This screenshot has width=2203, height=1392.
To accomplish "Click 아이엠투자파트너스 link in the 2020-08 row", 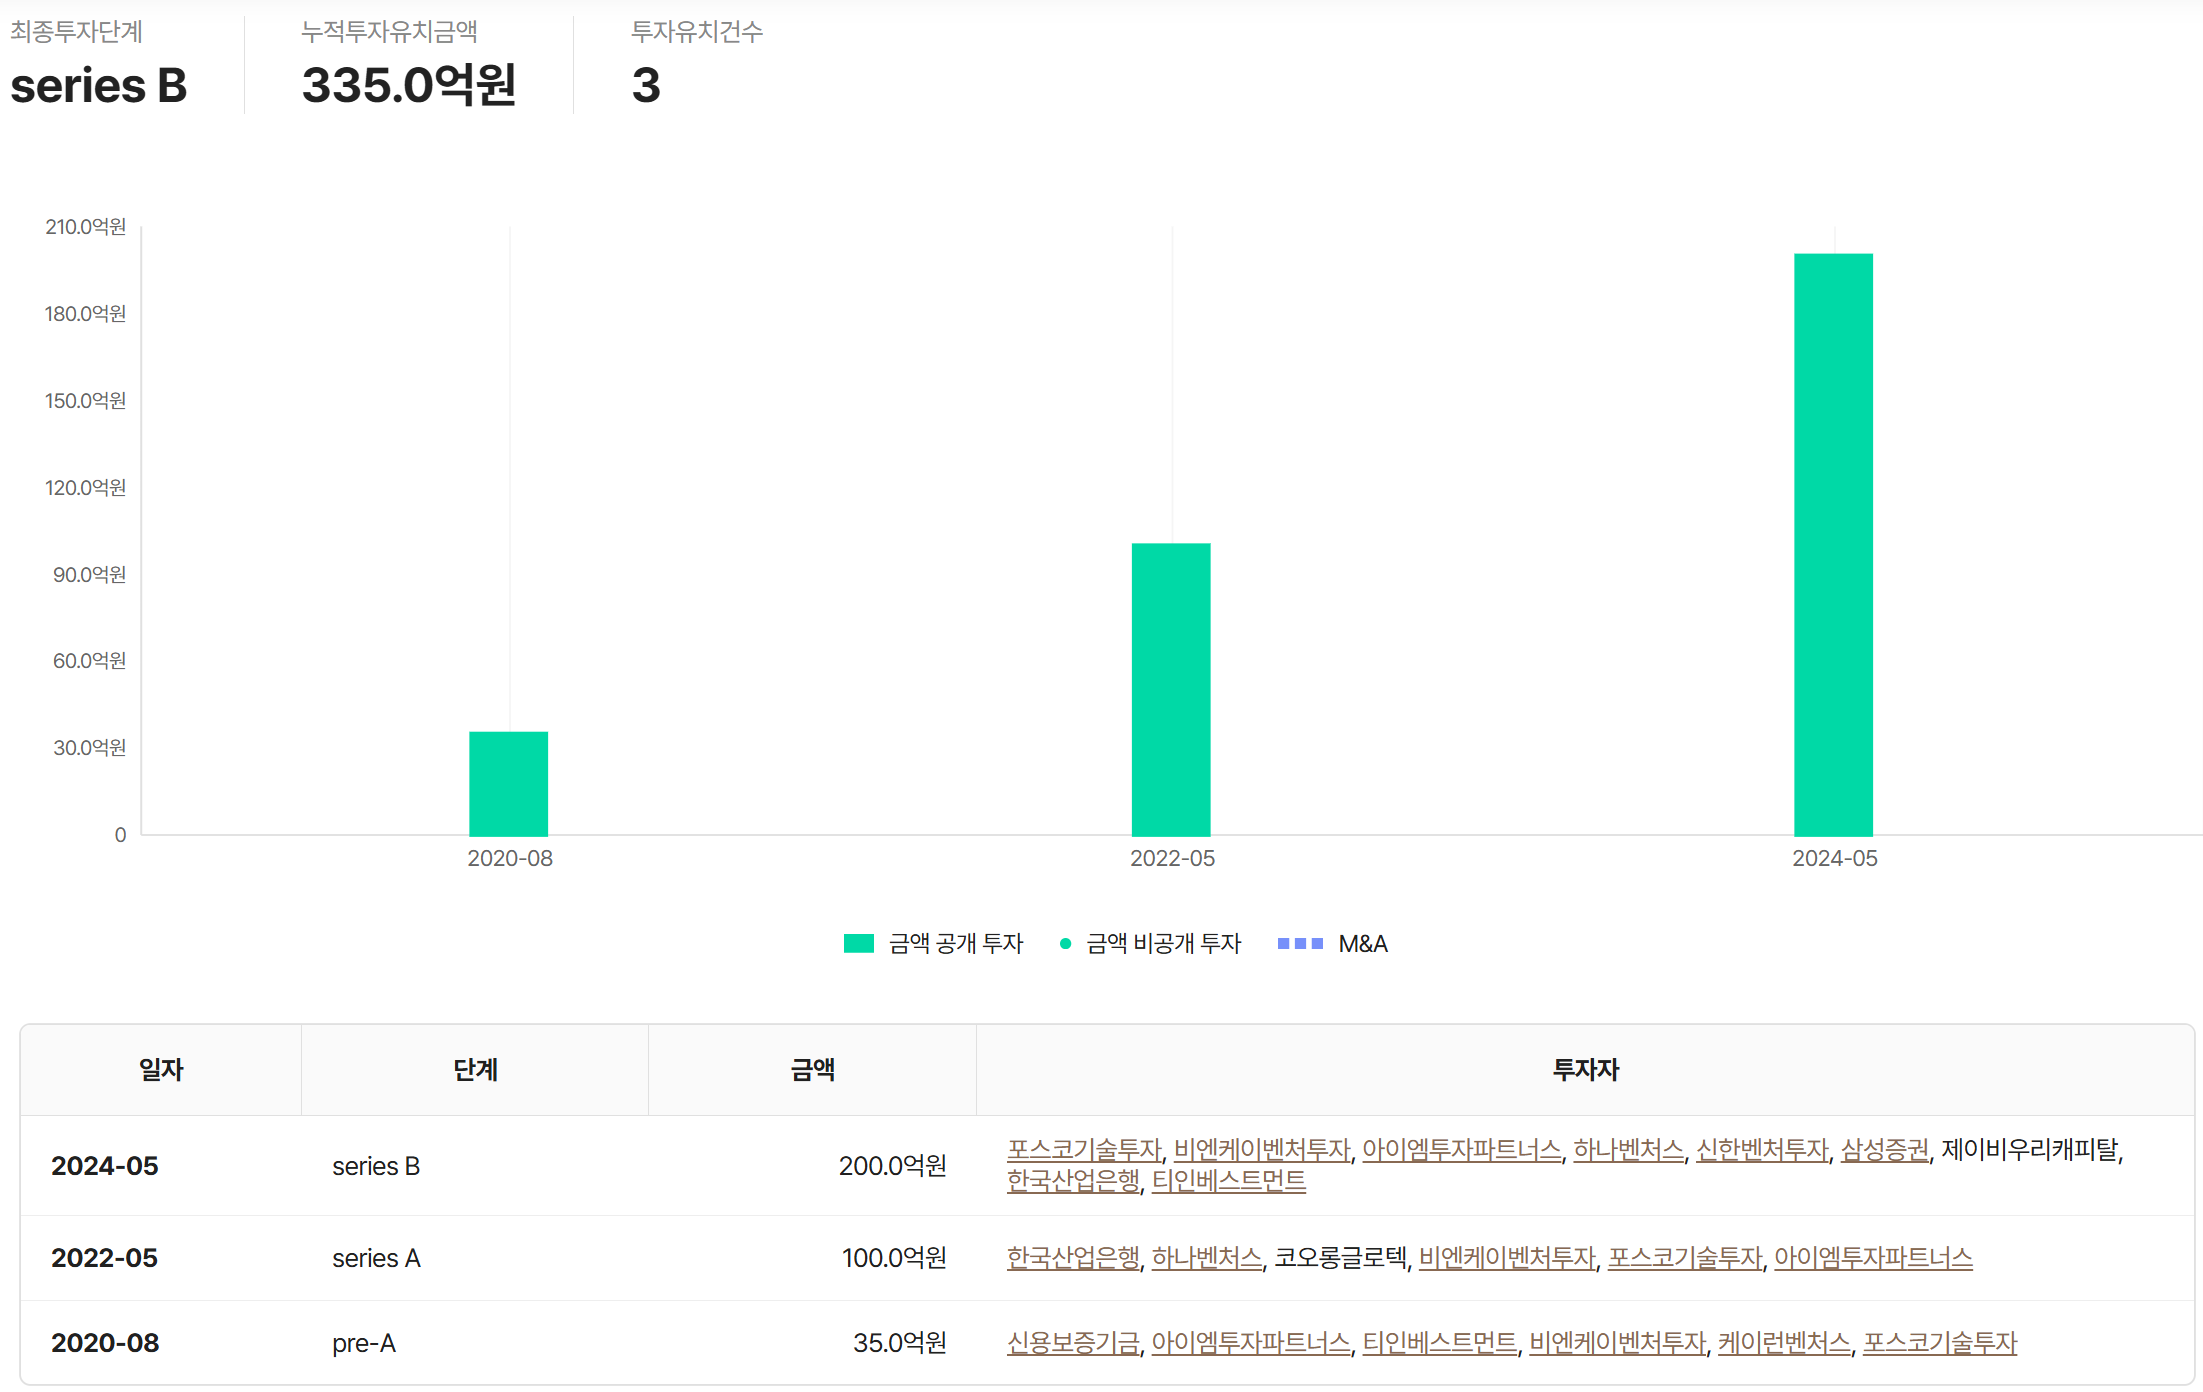I will (1251, 1343).
